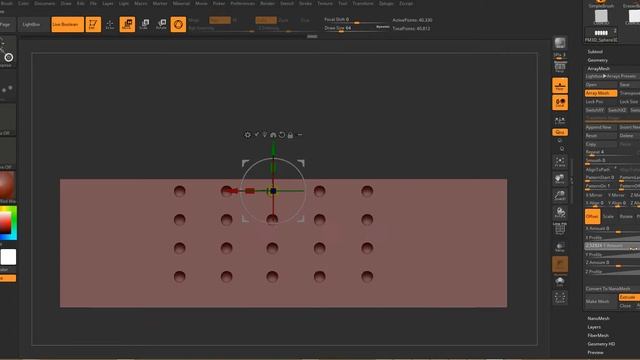Adjust the Z Amount slider

[612, 263]
